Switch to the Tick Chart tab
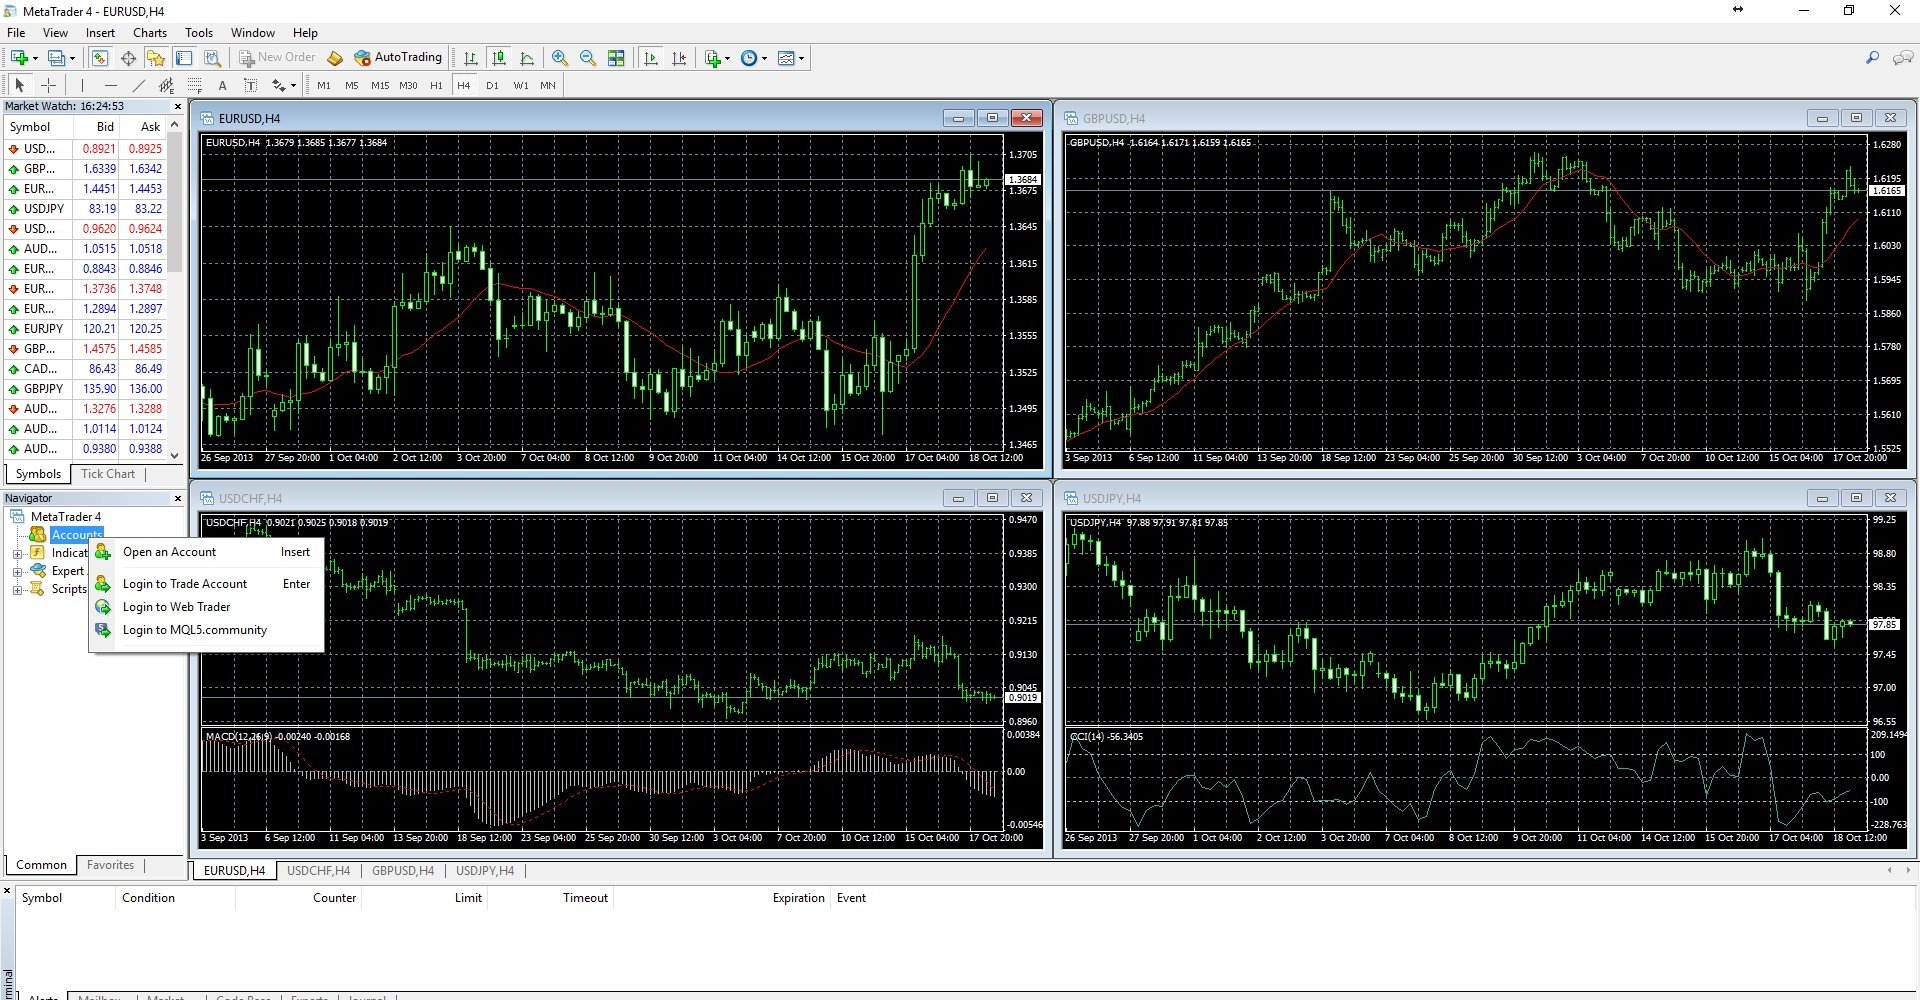This screenshot has width=1920, height=1000. coord(107,474)
